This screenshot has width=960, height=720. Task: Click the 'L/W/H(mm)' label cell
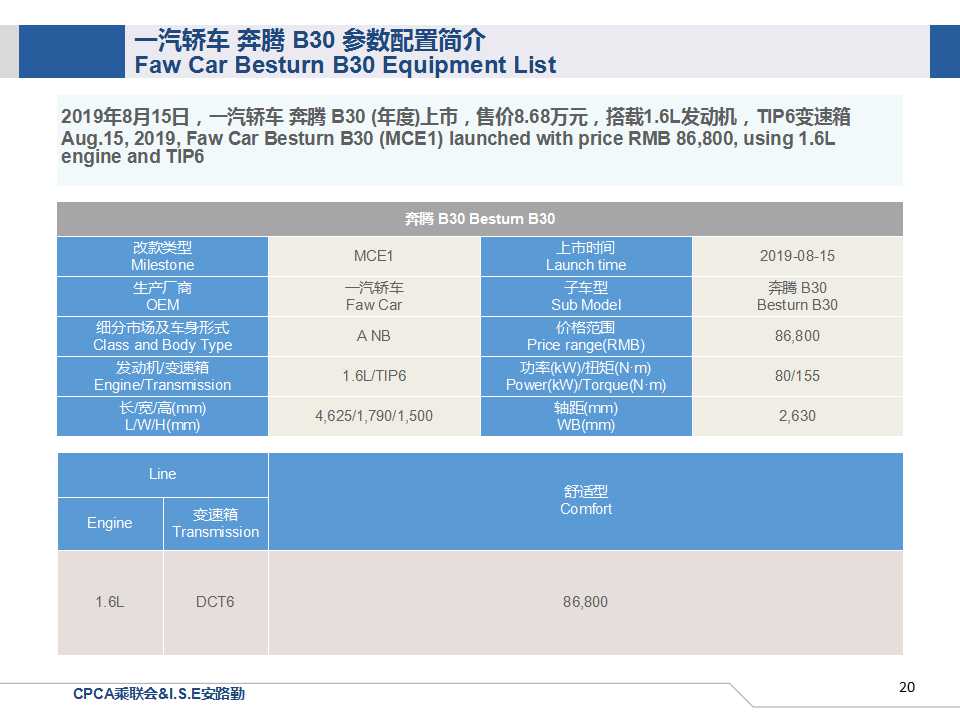[x=163, y=416]
